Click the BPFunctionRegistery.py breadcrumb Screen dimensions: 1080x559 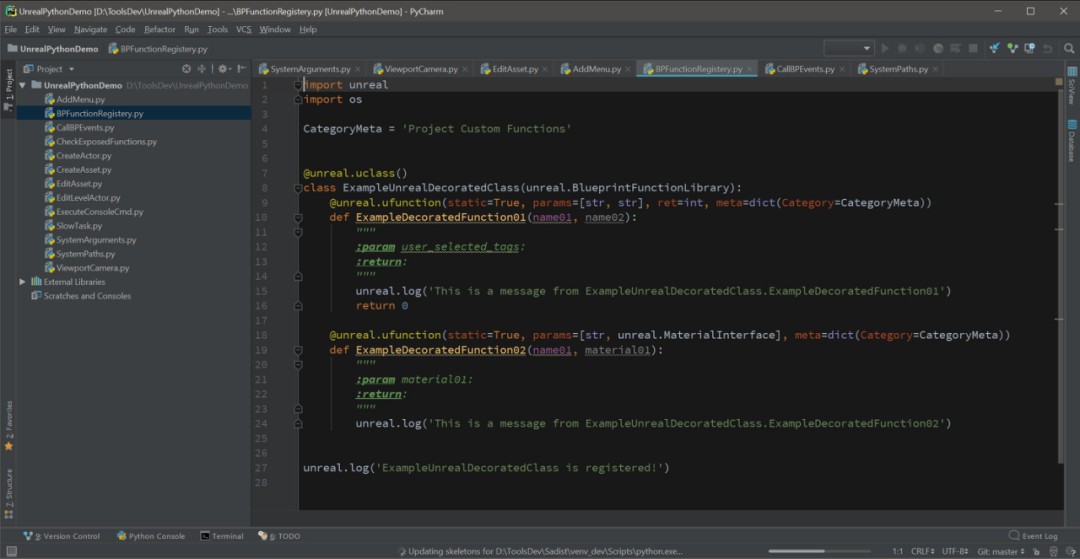[x=158, y=49]
